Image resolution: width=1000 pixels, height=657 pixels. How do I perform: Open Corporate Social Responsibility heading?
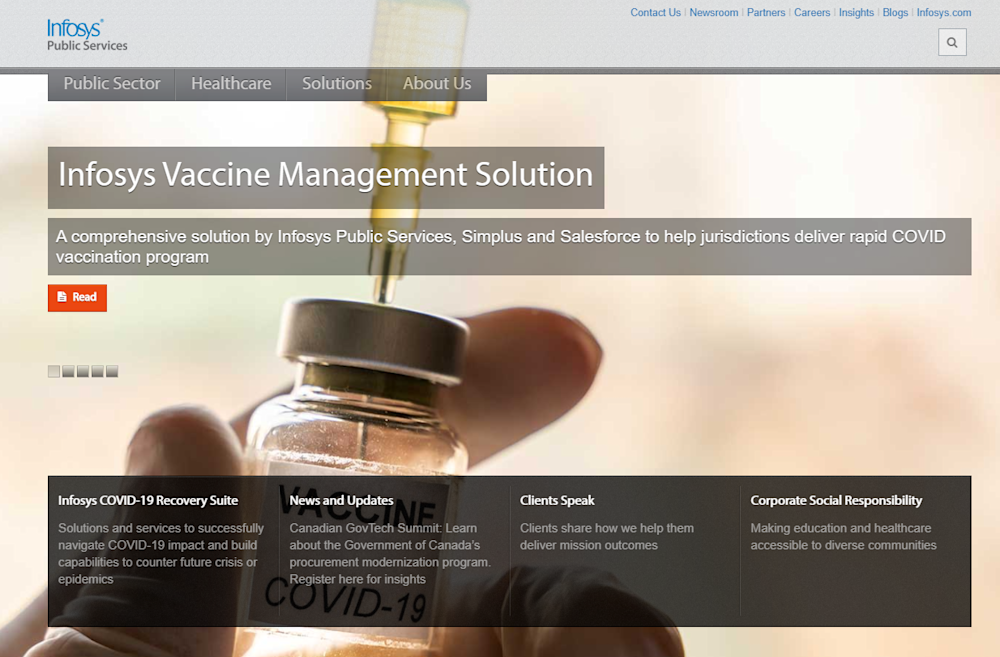coord(836,501)
